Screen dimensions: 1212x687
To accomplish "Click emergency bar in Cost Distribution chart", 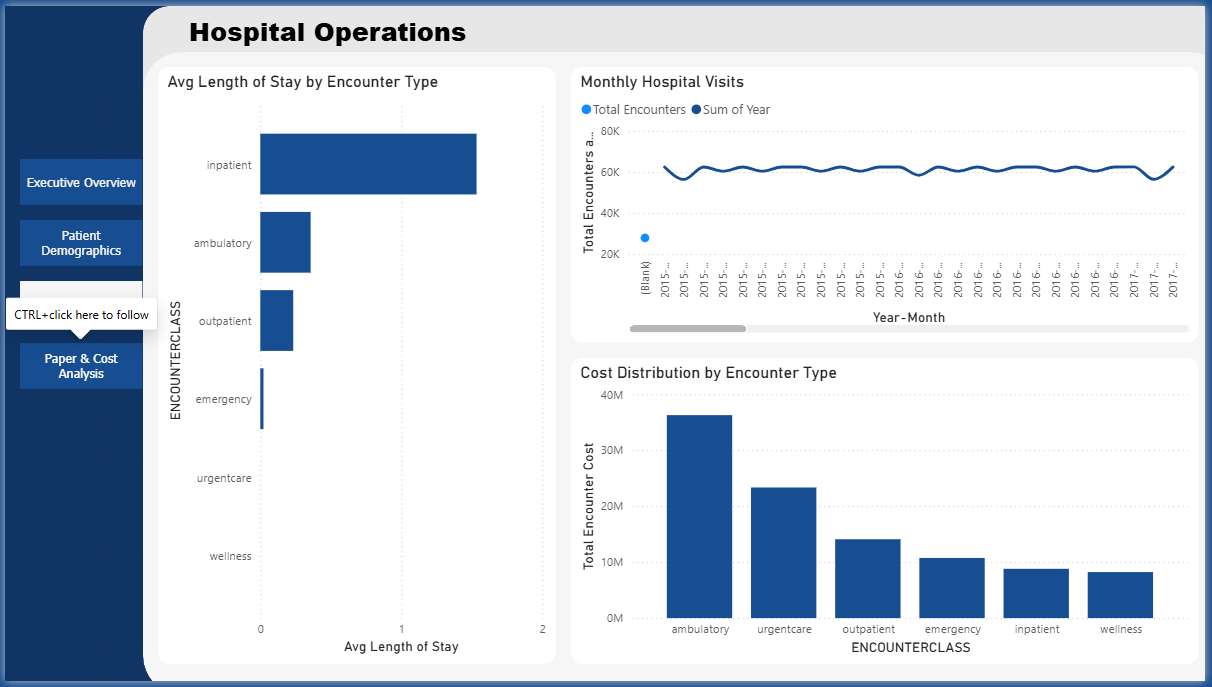I will pyautogui.click(x=952, y=587).
